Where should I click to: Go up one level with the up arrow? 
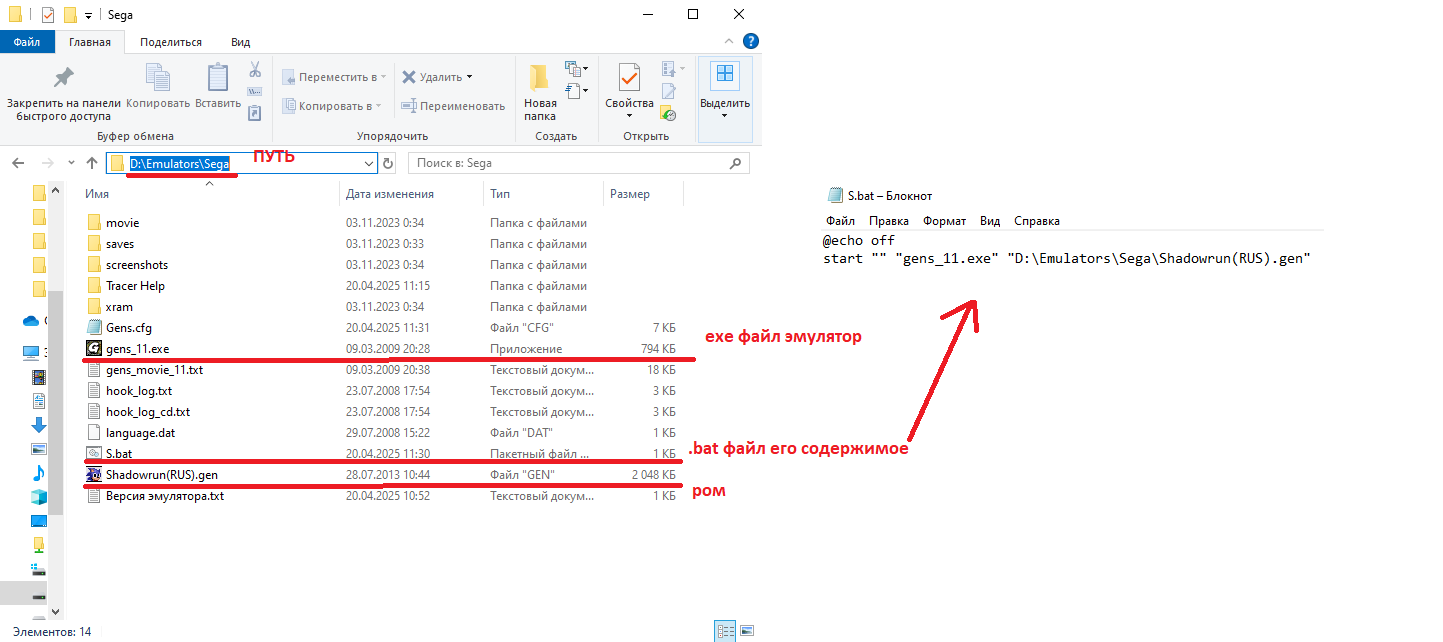coord(92,163)
